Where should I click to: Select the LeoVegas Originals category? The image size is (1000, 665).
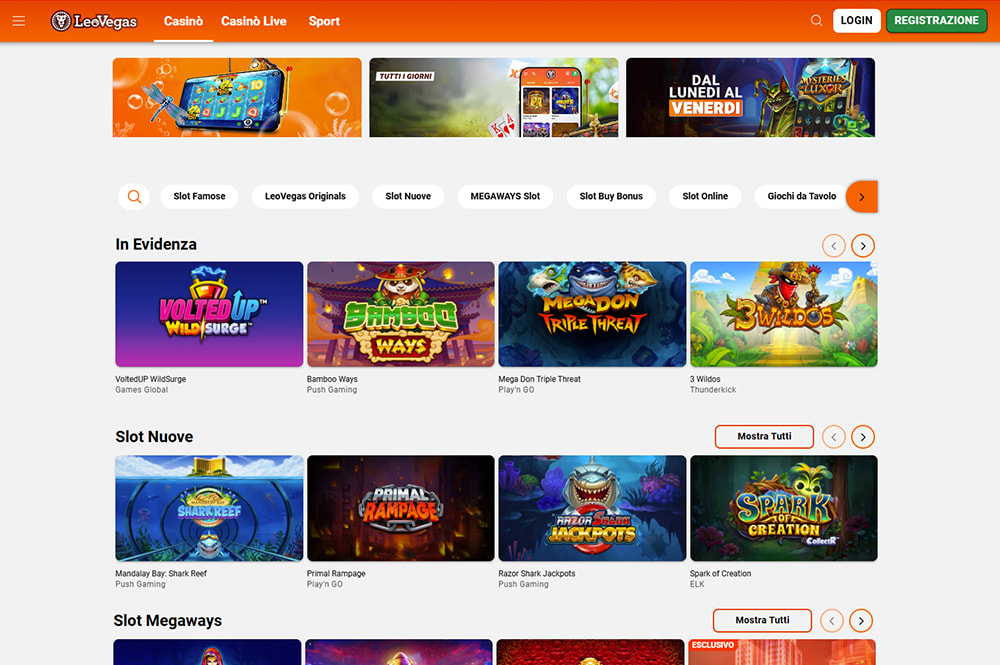305,196
